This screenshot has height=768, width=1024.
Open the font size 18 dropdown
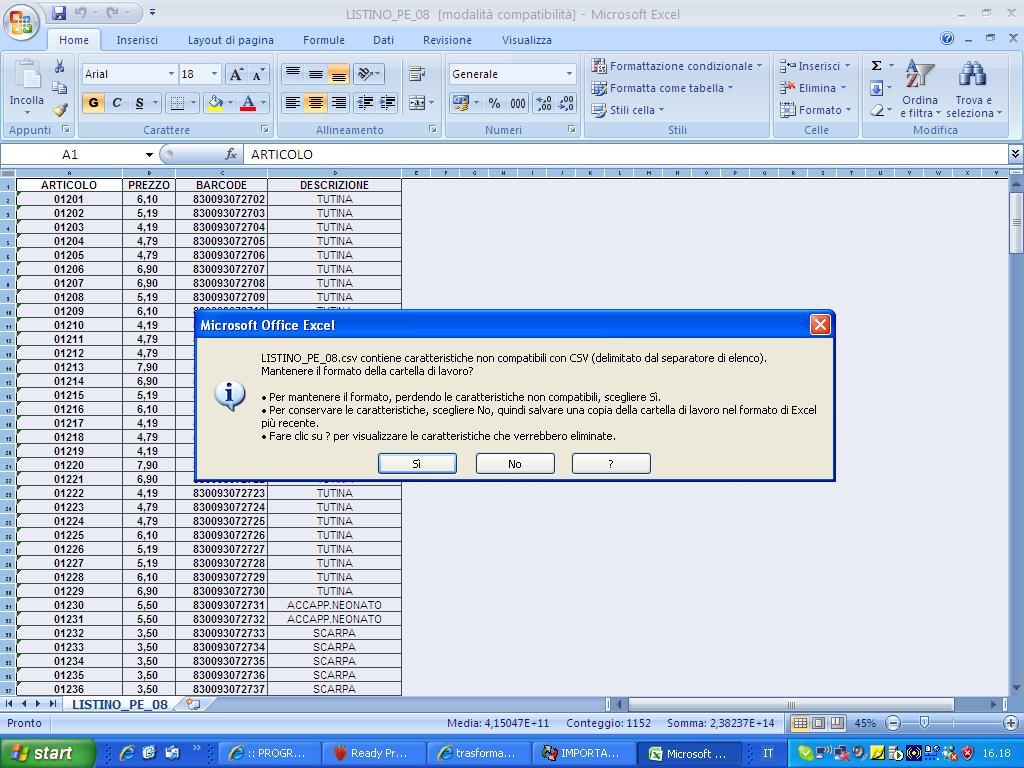[214, 74]
